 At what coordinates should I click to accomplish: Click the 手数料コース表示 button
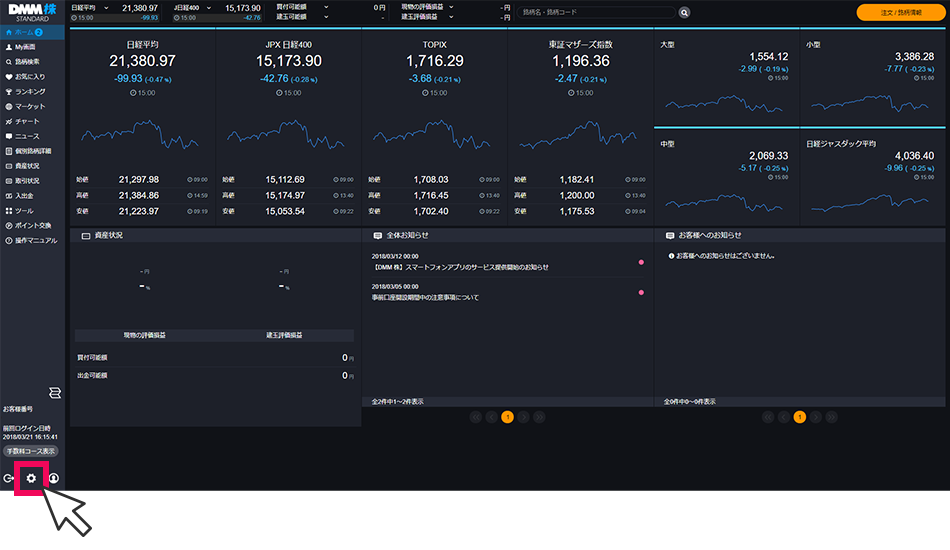[32, 452]
